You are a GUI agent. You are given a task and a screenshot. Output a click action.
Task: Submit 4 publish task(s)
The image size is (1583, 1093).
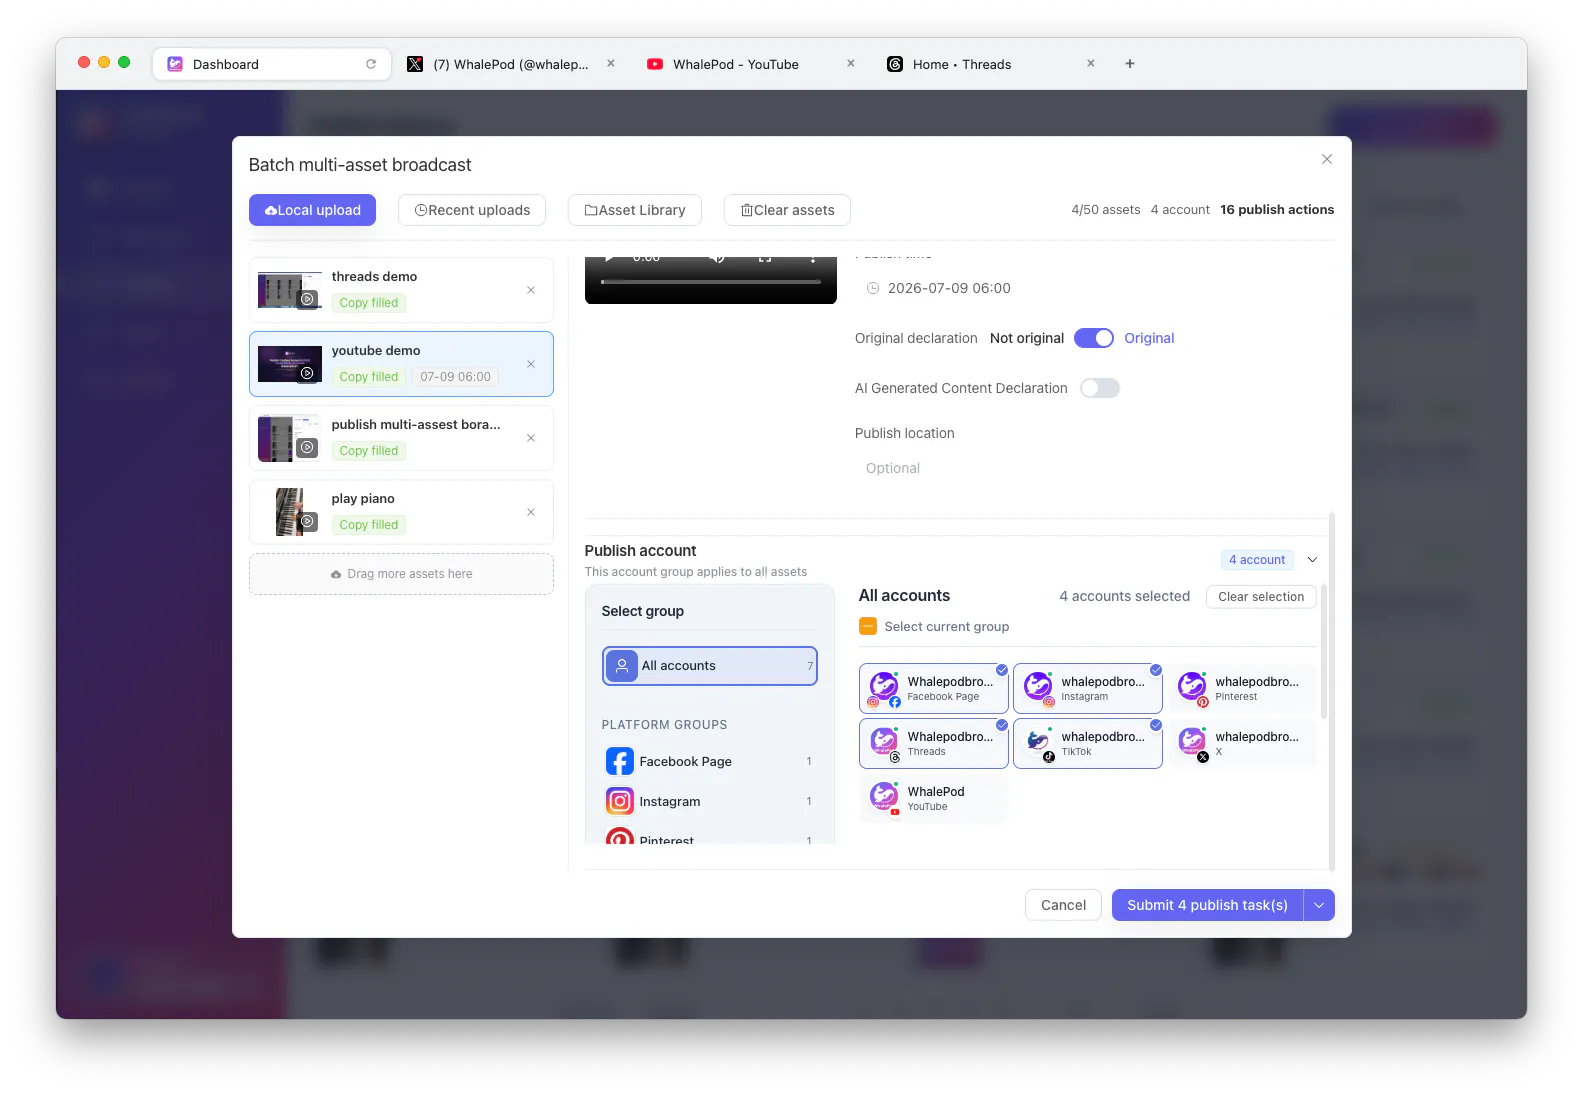[1207, 905]
